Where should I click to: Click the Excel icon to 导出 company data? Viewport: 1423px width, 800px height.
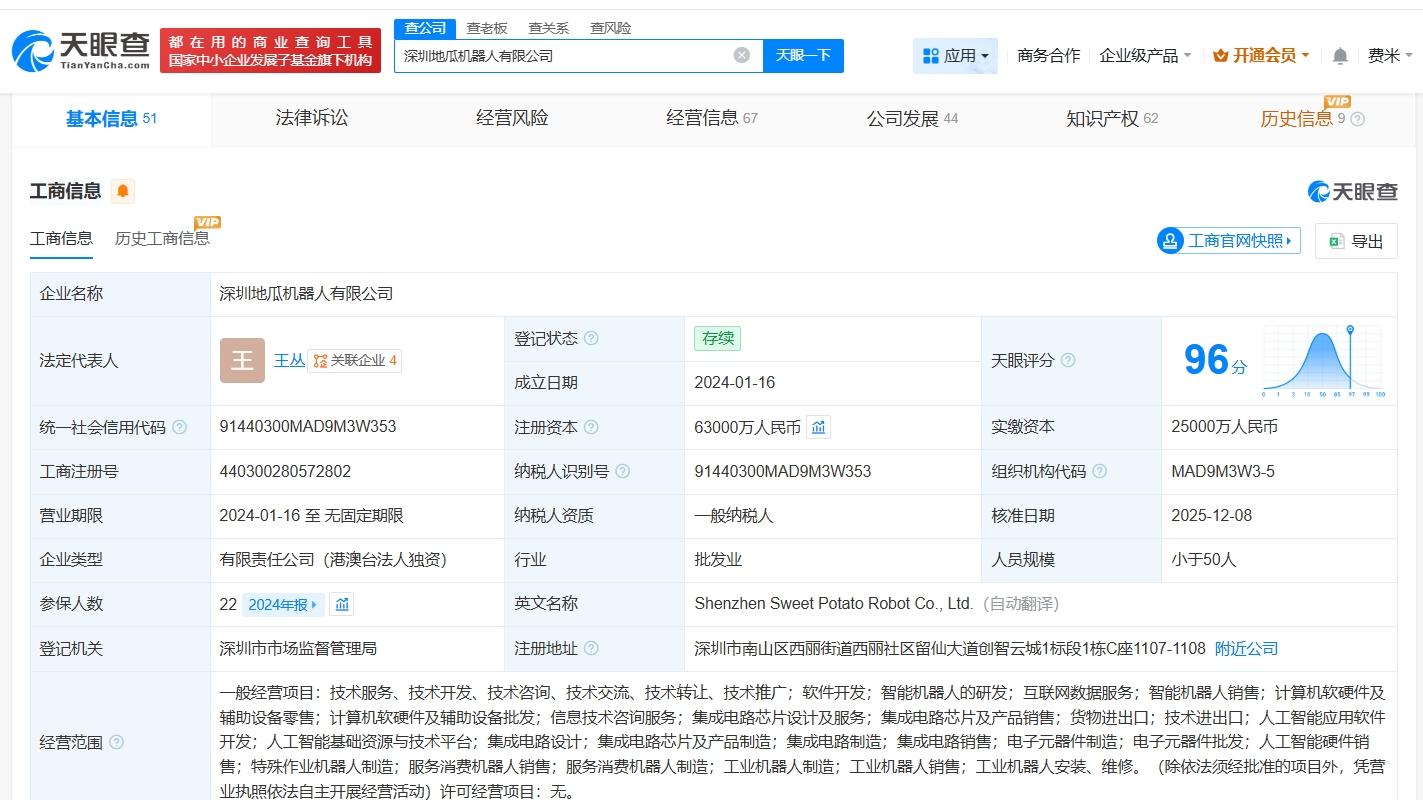click(x=1337, y=240)
